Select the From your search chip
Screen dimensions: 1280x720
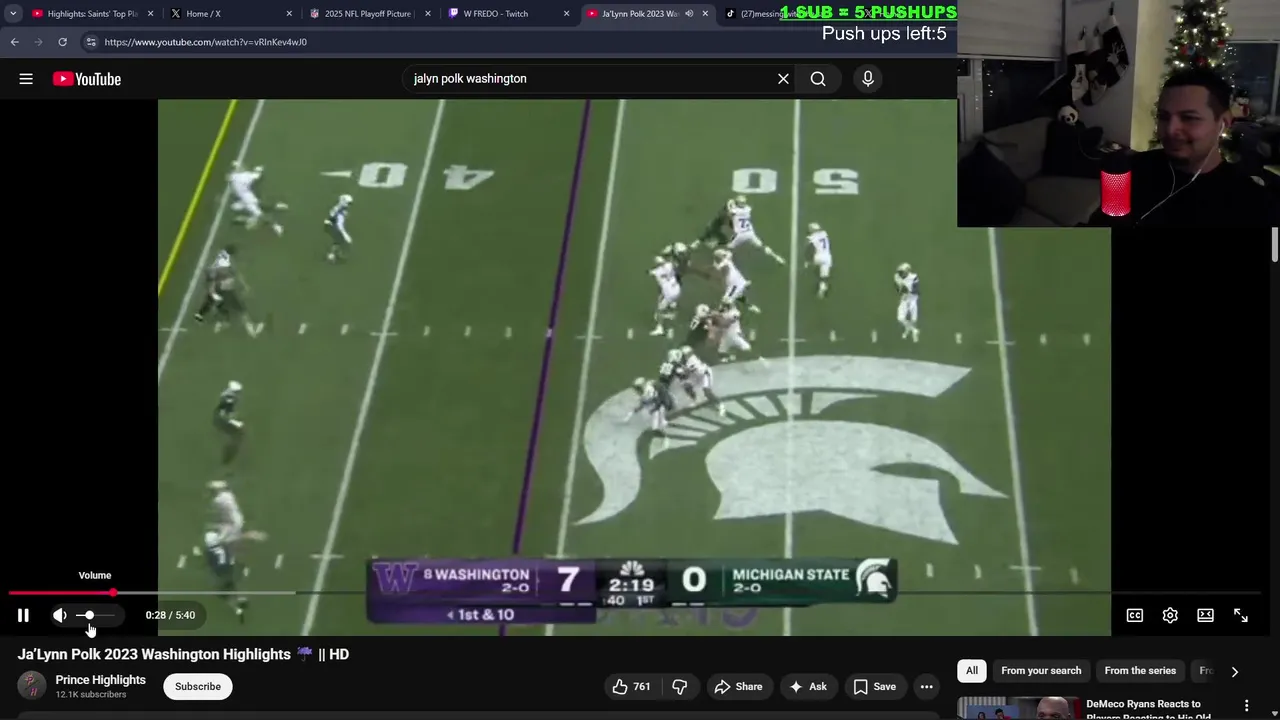pyautogui.click(x=1041, y=671)
